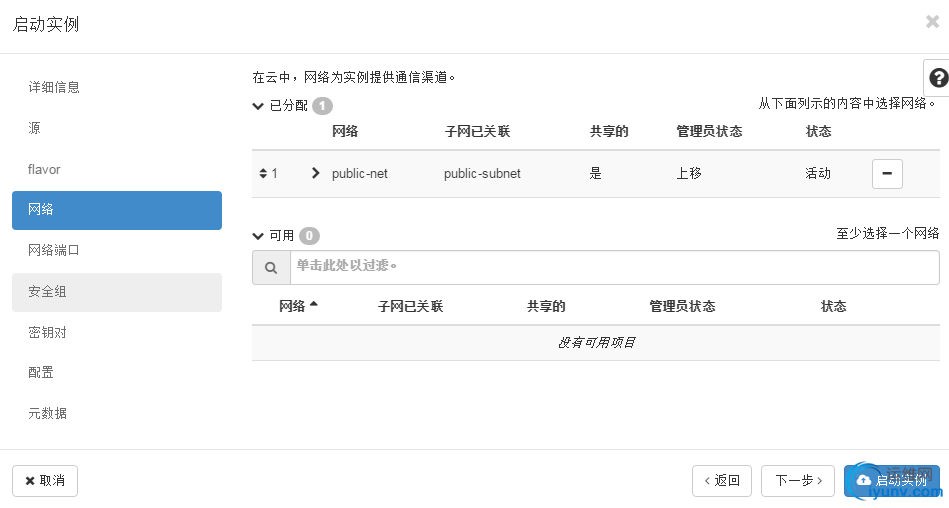Screen dimensions: 949x508
Task: Collapse the 已分配 section
Action: pyautogui.click(x=258, y=106)
